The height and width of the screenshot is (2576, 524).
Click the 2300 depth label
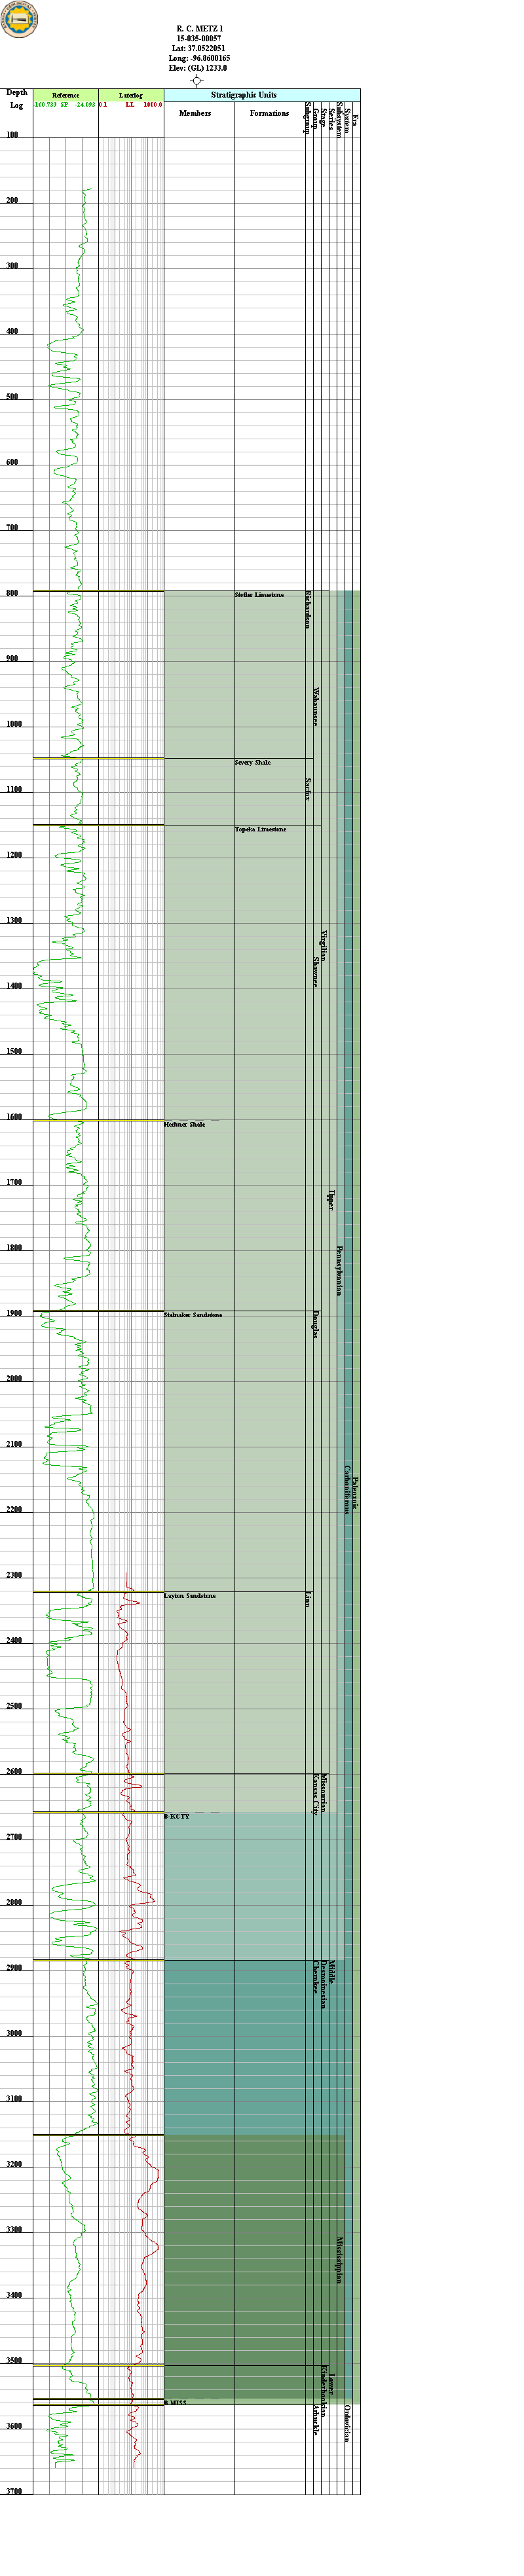(14, 1575)
